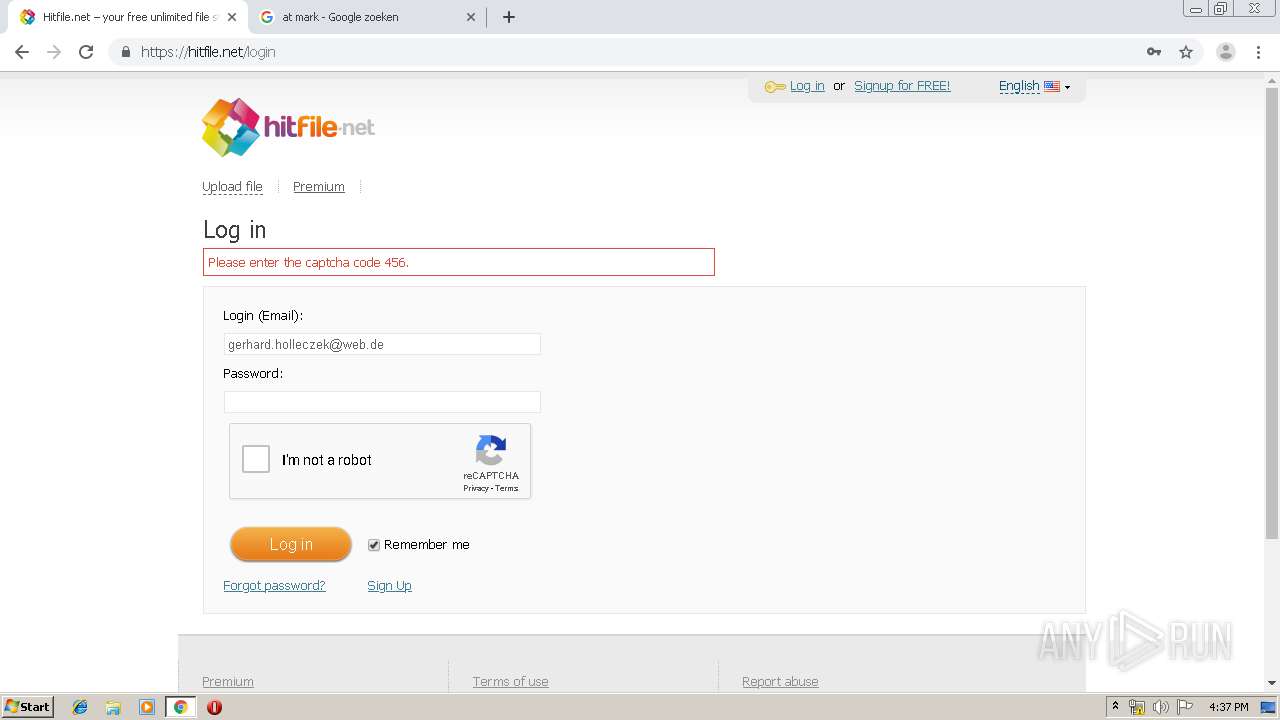Open saved passwords key icon in address bar

(1154, 52)
